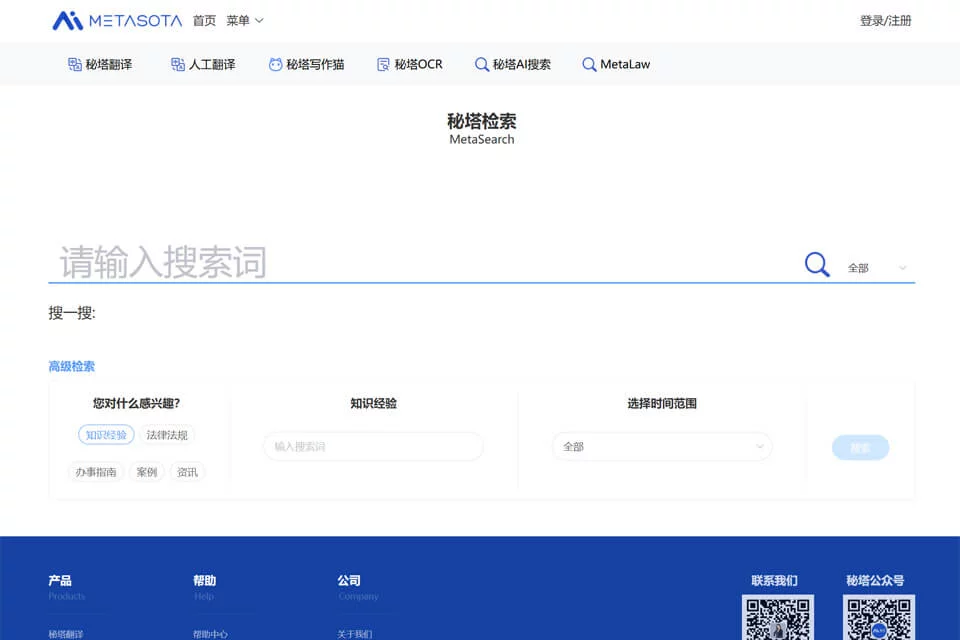Image resolution: width=960 pixels, height=640 pixels.
Task: Open the 秘塔写作猫 cat icon
Action: (x=276, y=64)
